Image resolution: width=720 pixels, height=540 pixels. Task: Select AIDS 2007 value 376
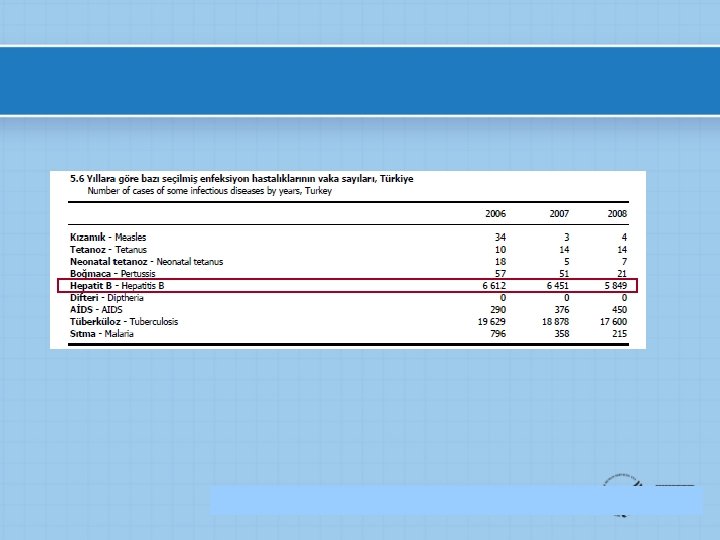(562, 309)
